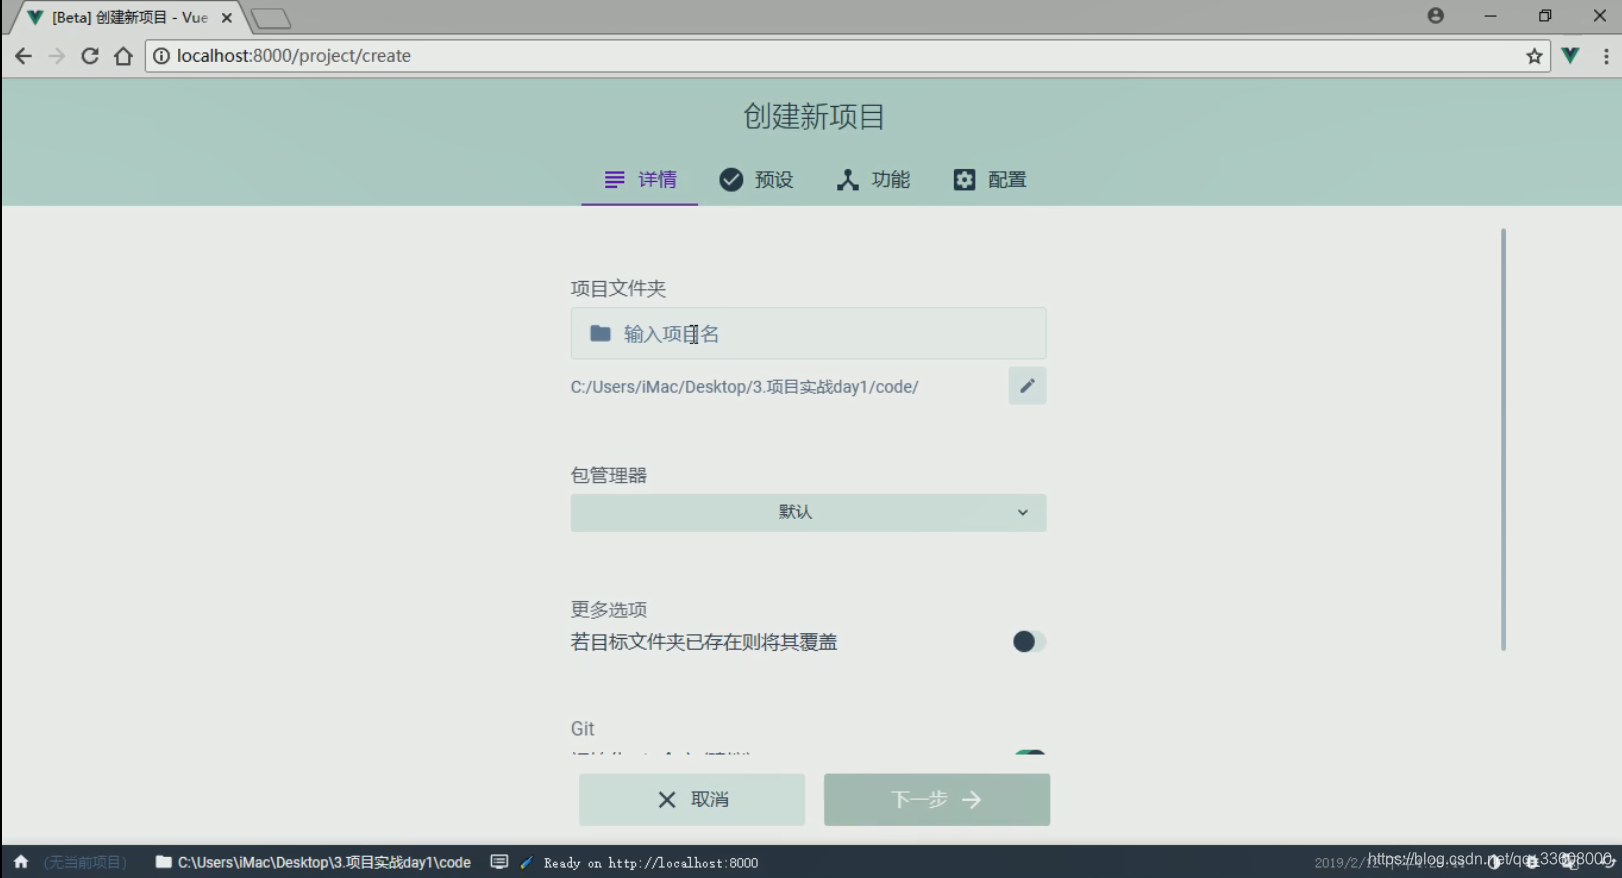Image resolution: width=1622 pixels, height=878 pixels.
Task: Click the C:/Users/iMac/Desktop path text
Action: pos(744,387)
